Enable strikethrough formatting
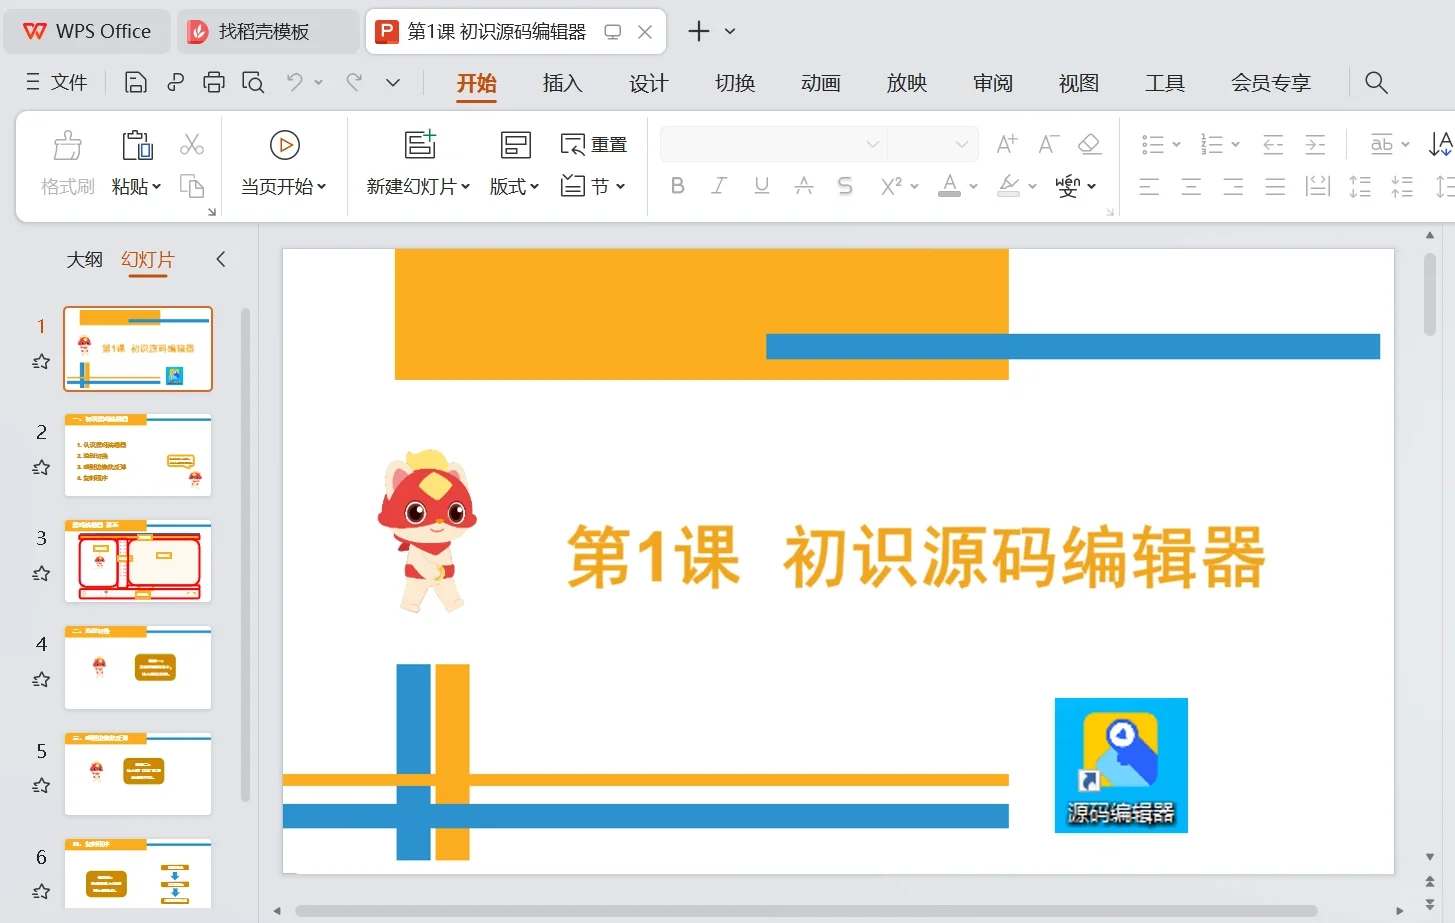 (845, 185)
